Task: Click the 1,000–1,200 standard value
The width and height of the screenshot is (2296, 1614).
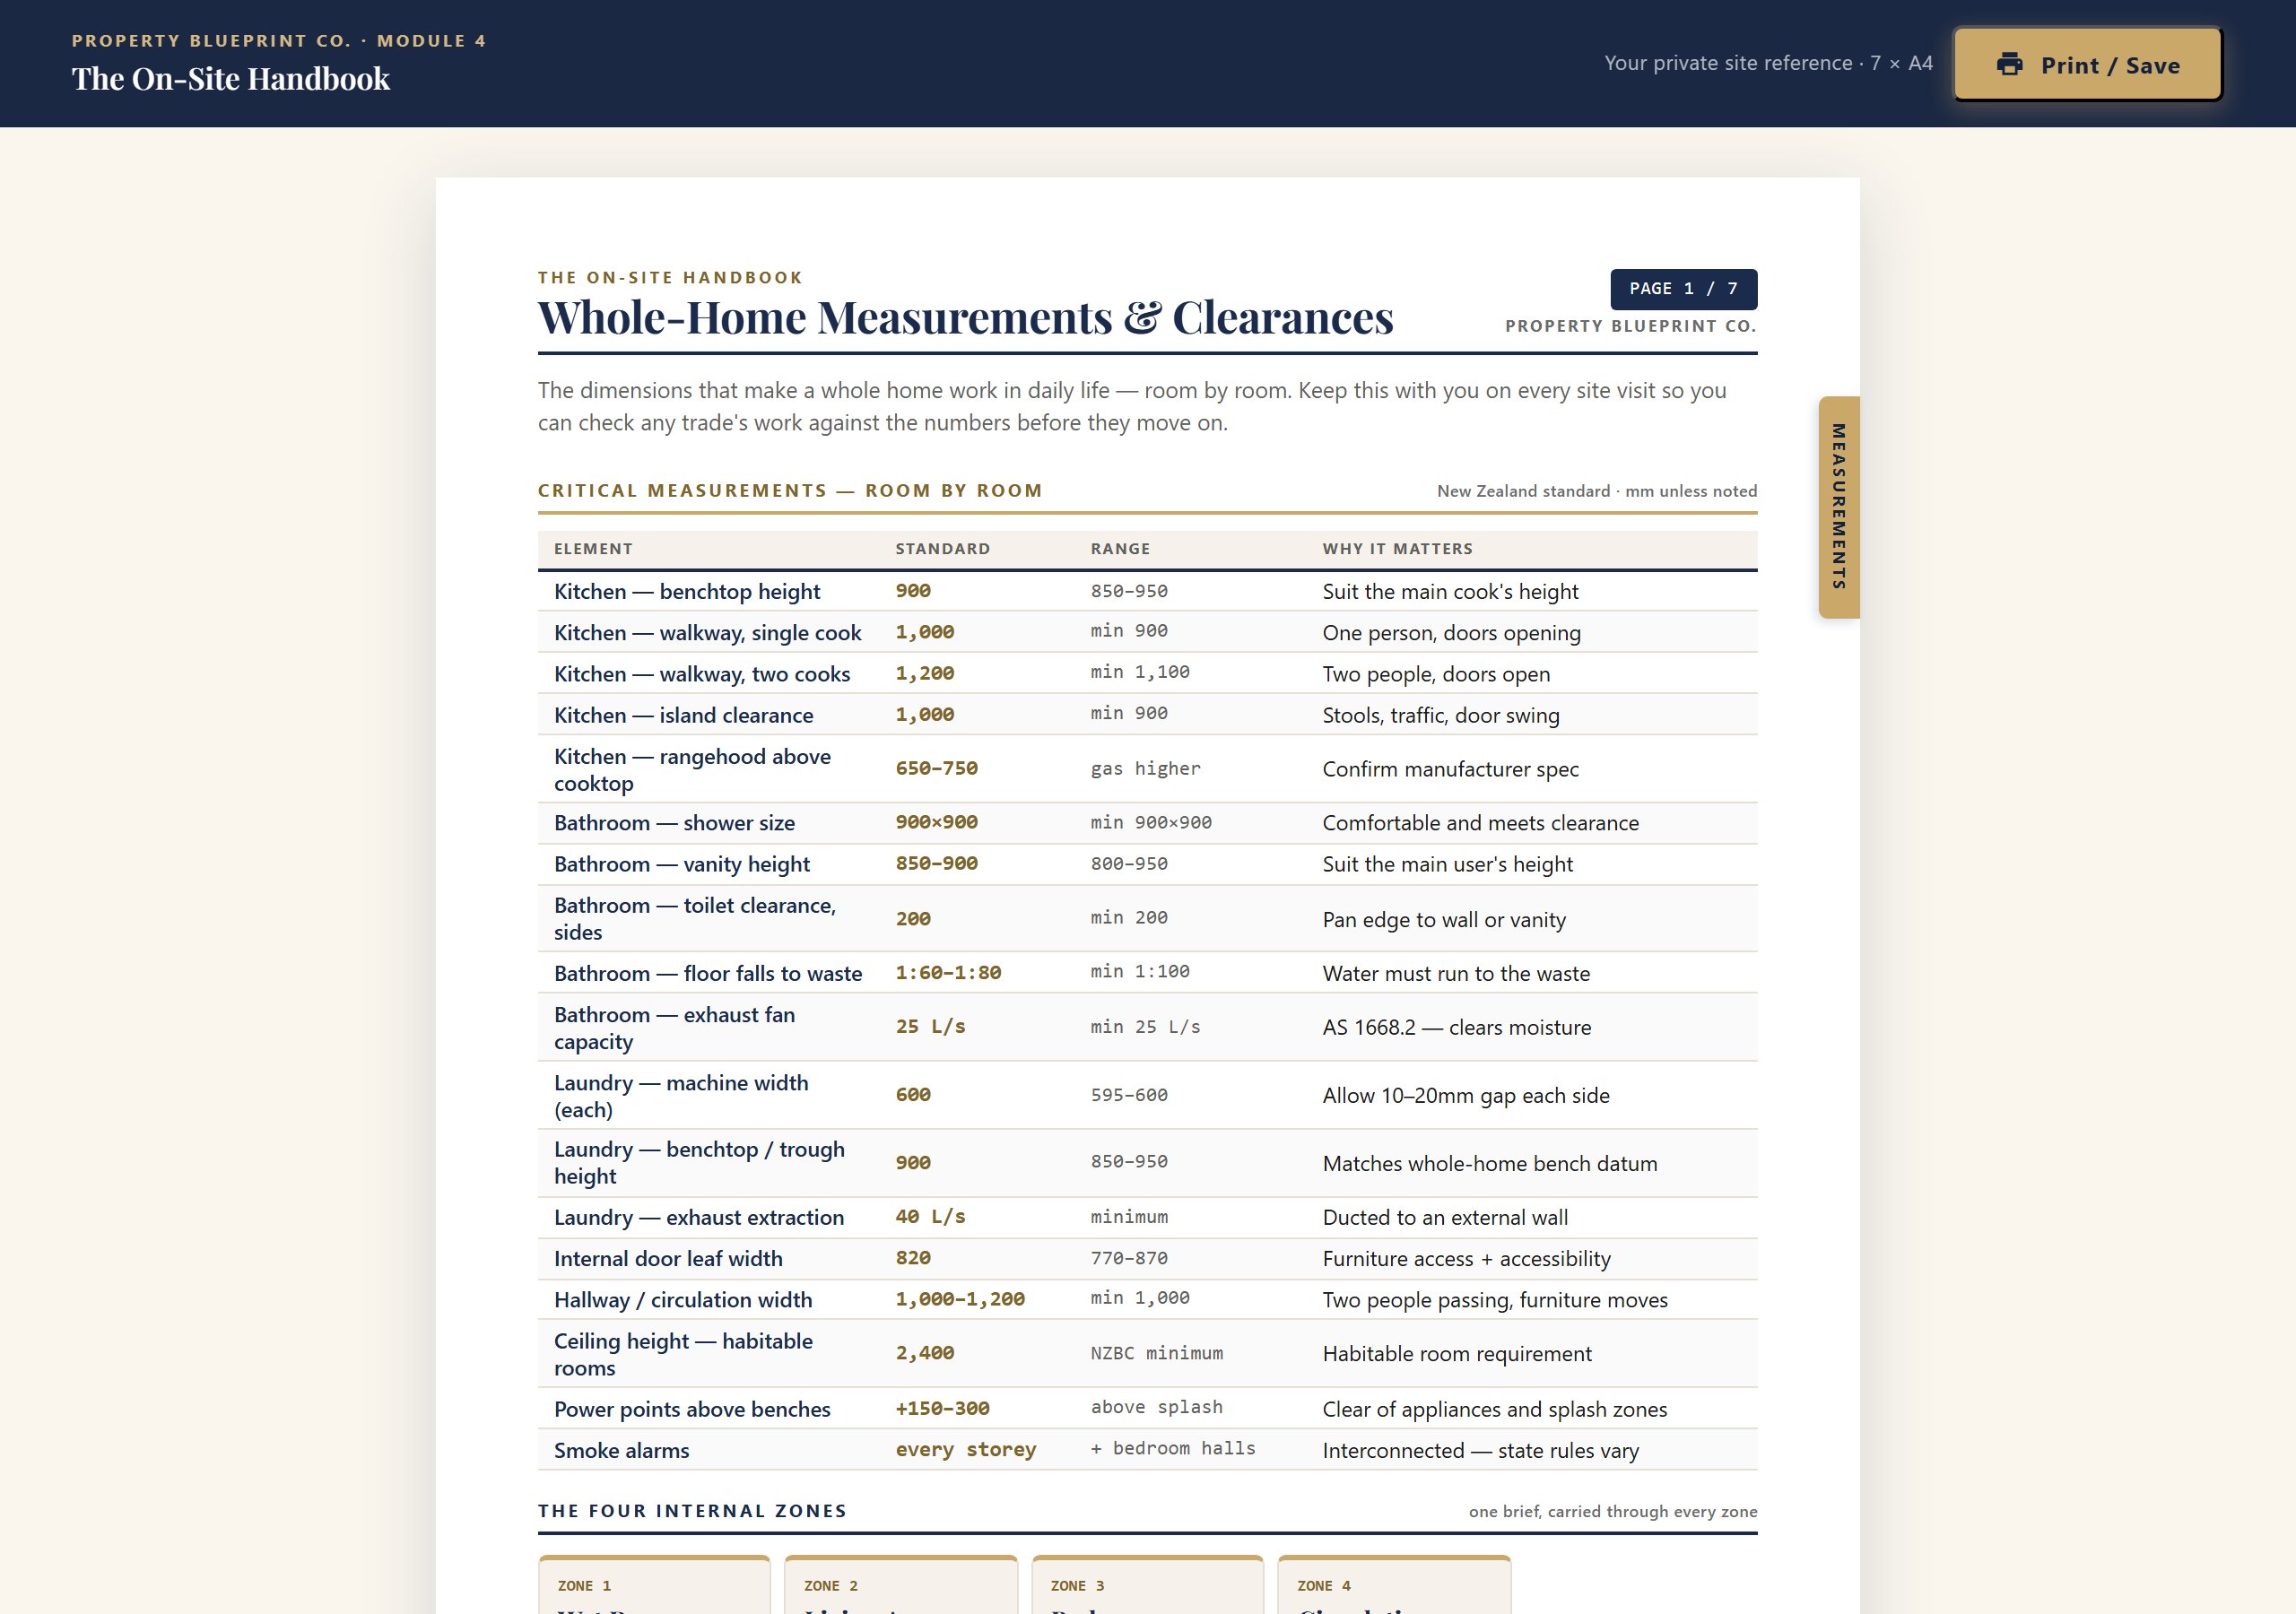Action: (960, 1299)
